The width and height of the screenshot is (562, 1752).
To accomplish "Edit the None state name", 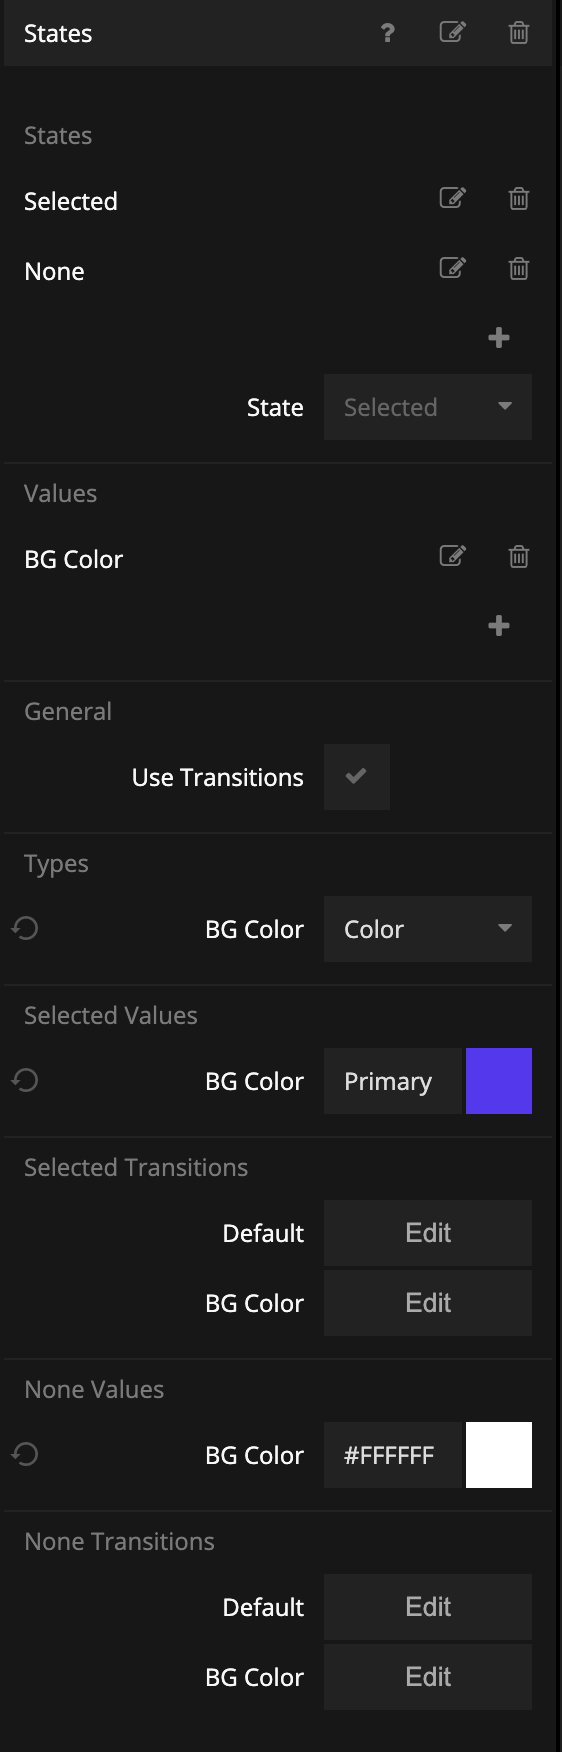I will [x=453, y=268].
